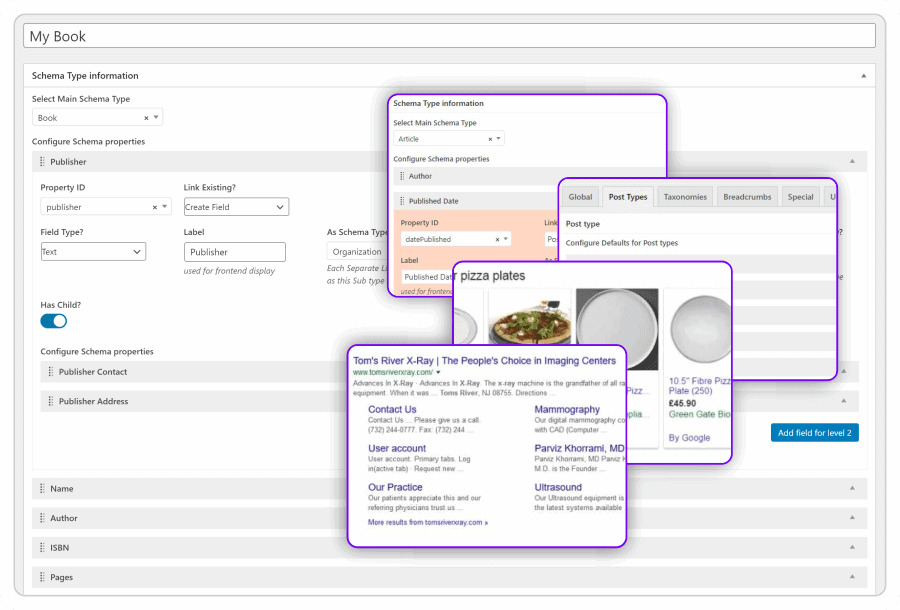Open the dark round pizza plate thumbnail
Image resolution: width=900 pixels, height=610 pixels.
point(617,328)
